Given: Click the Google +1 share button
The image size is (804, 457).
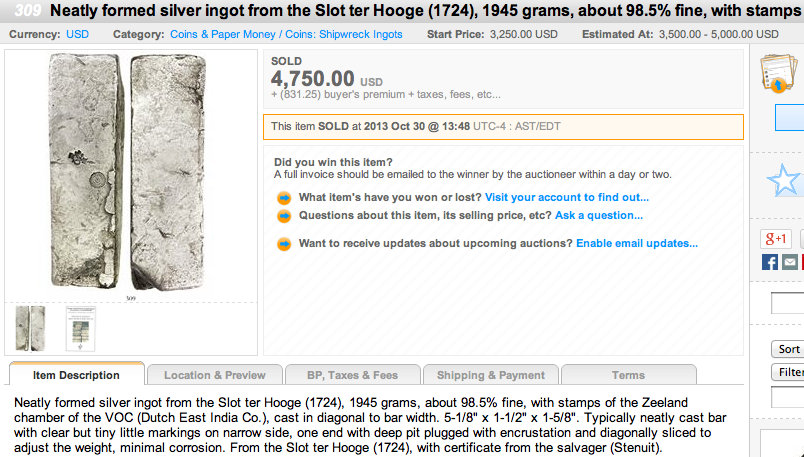Looking at the screenshot, I should pyautogui.click(x=777, y=238).
